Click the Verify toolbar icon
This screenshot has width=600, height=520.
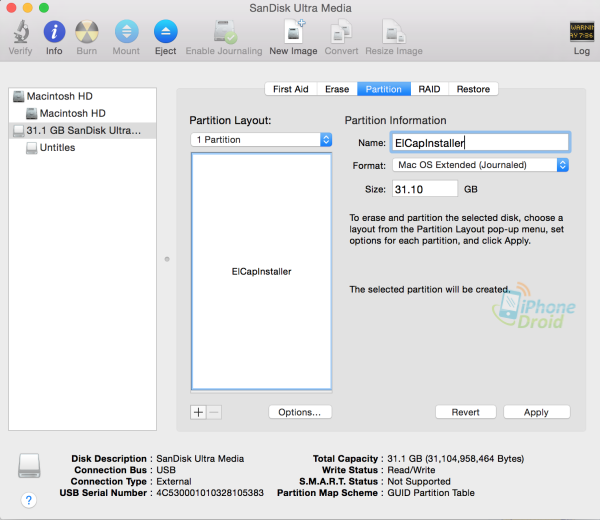[20, 33]
